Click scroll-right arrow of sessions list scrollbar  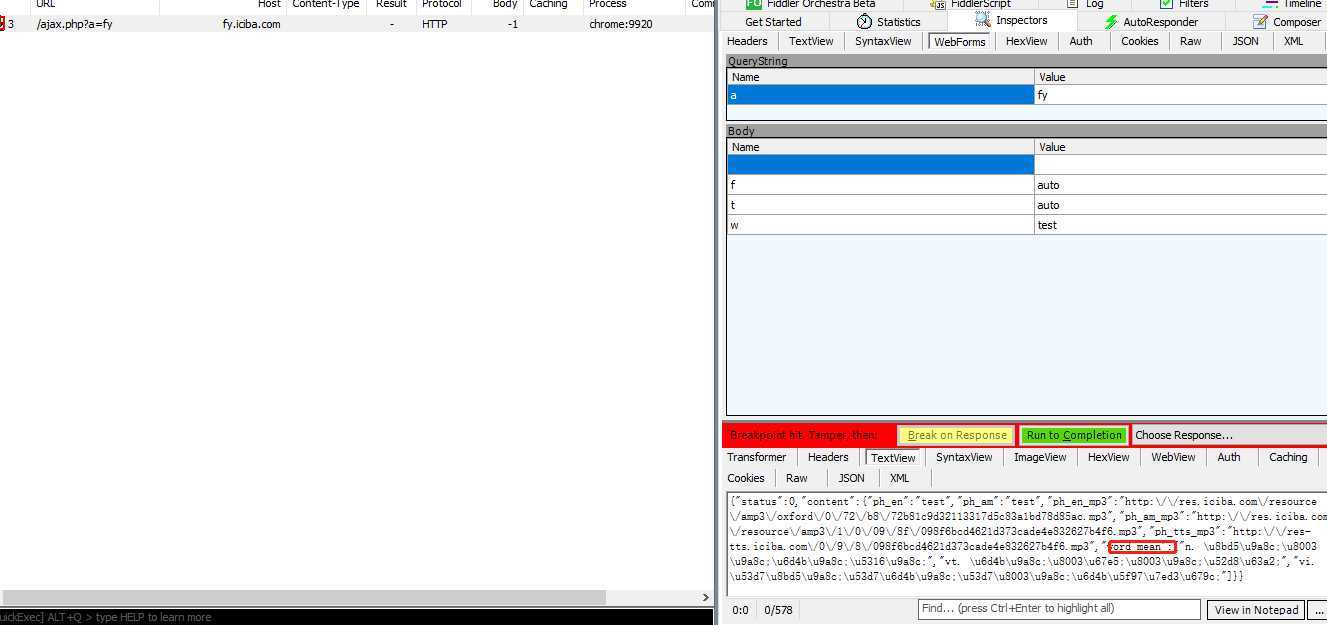coord(705,597)
